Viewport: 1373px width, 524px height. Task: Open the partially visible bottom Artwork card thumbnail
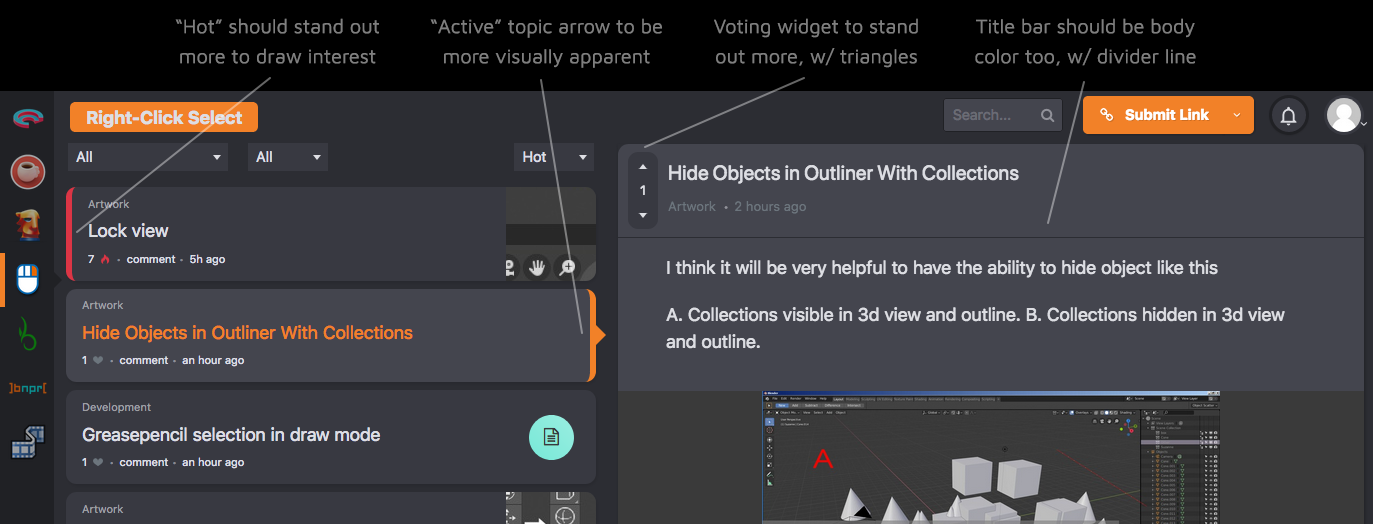click(551, 508)
